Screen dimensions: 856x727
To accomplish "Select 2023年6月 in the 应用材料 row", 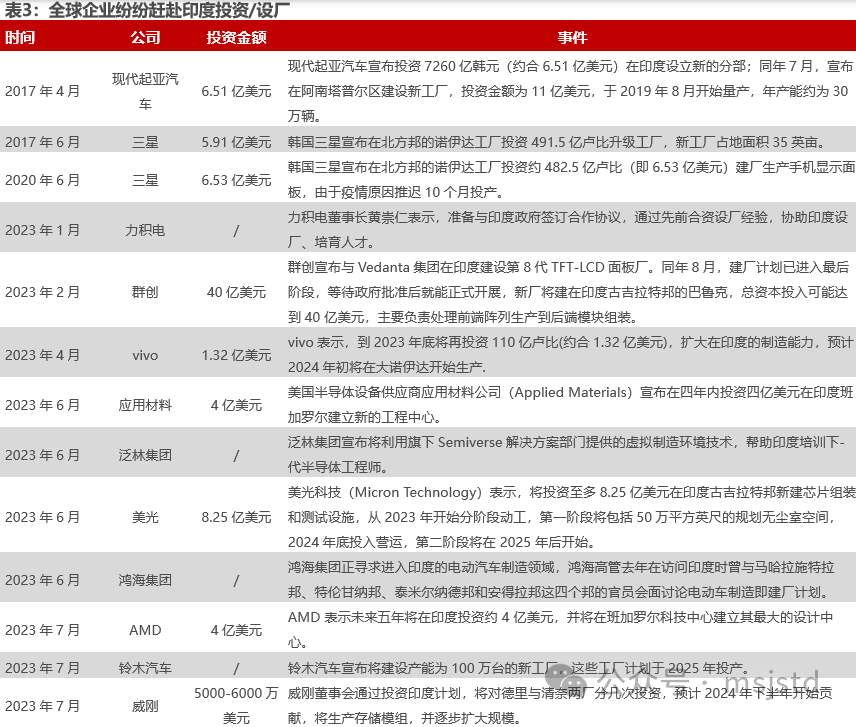I will coord(43,406).
